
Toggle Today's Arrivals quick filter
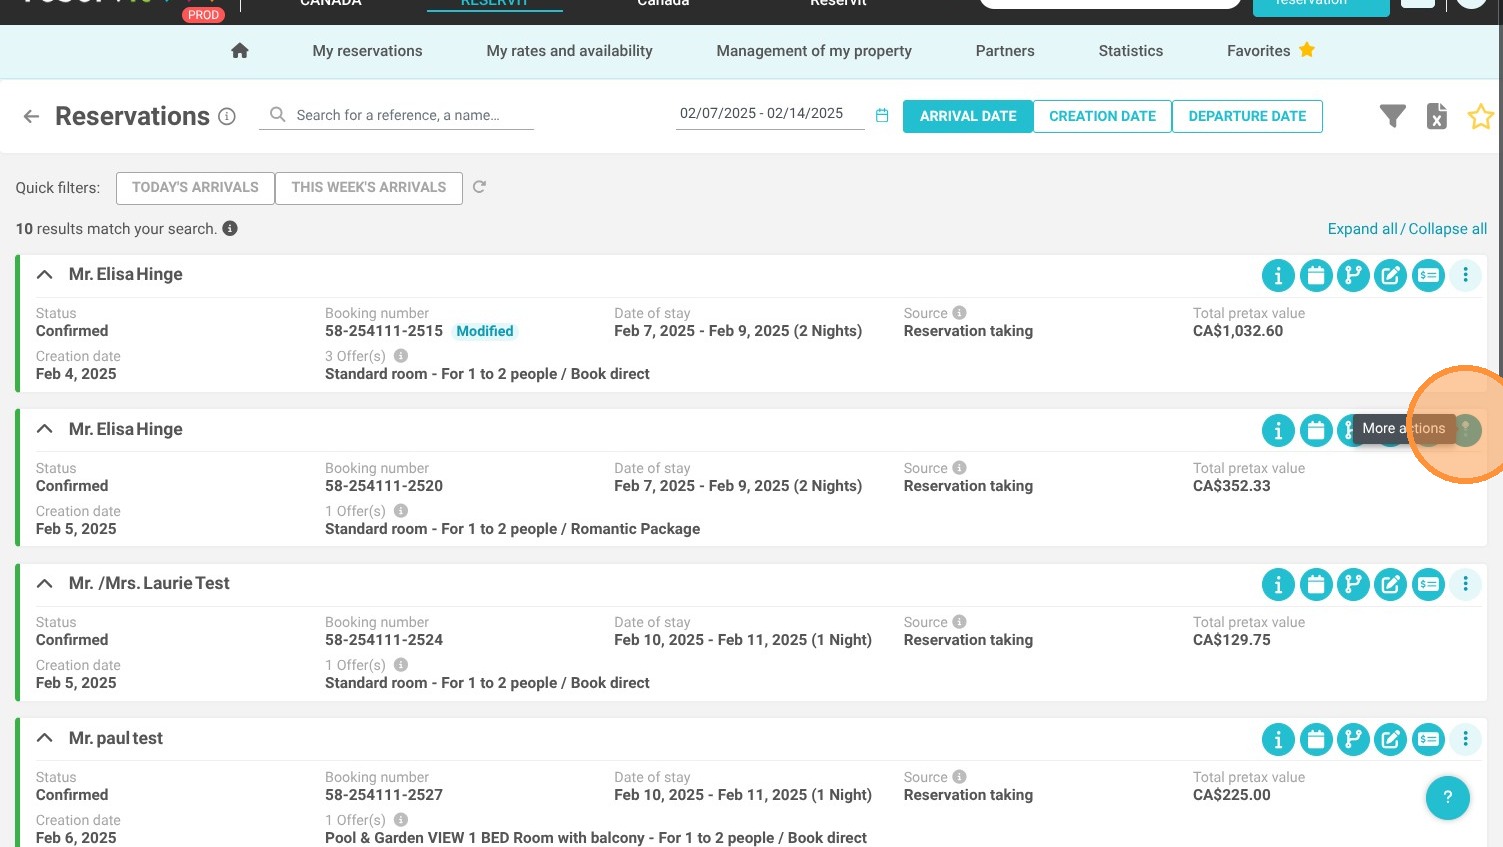tap(195, 188)
